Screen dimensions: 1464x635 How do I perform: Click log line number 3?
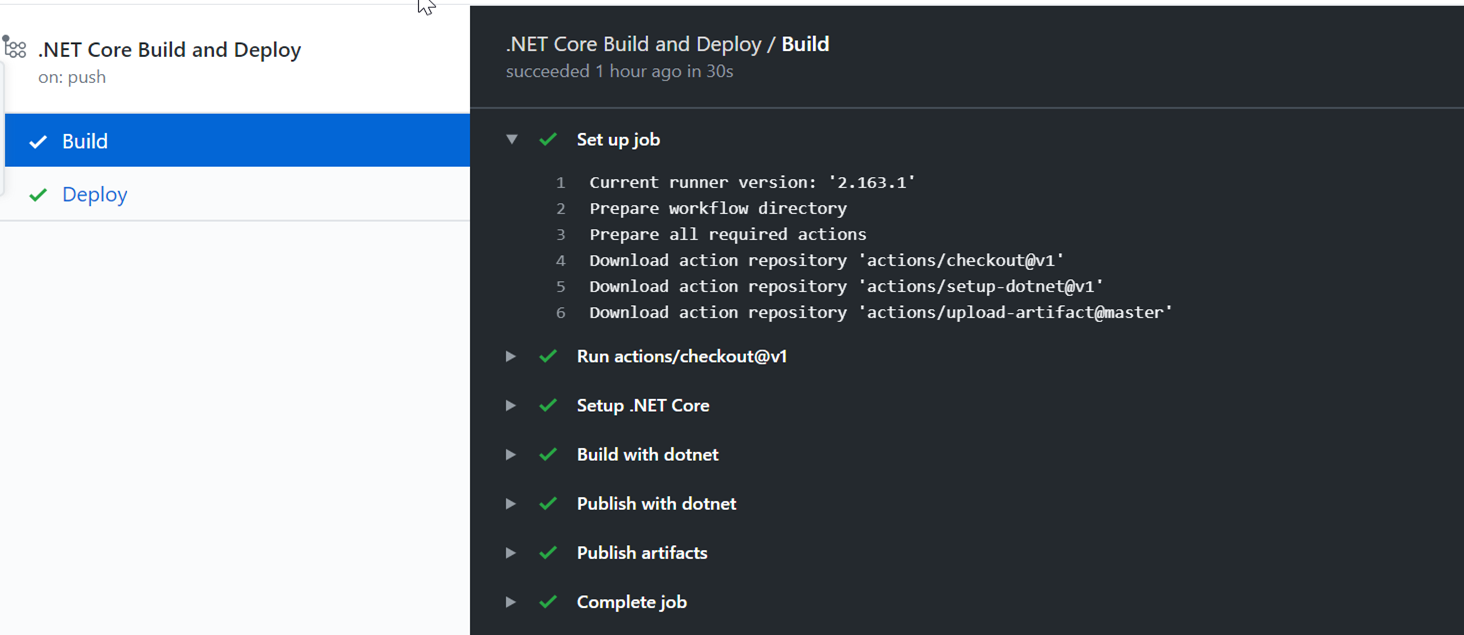[x=561, y=235]
